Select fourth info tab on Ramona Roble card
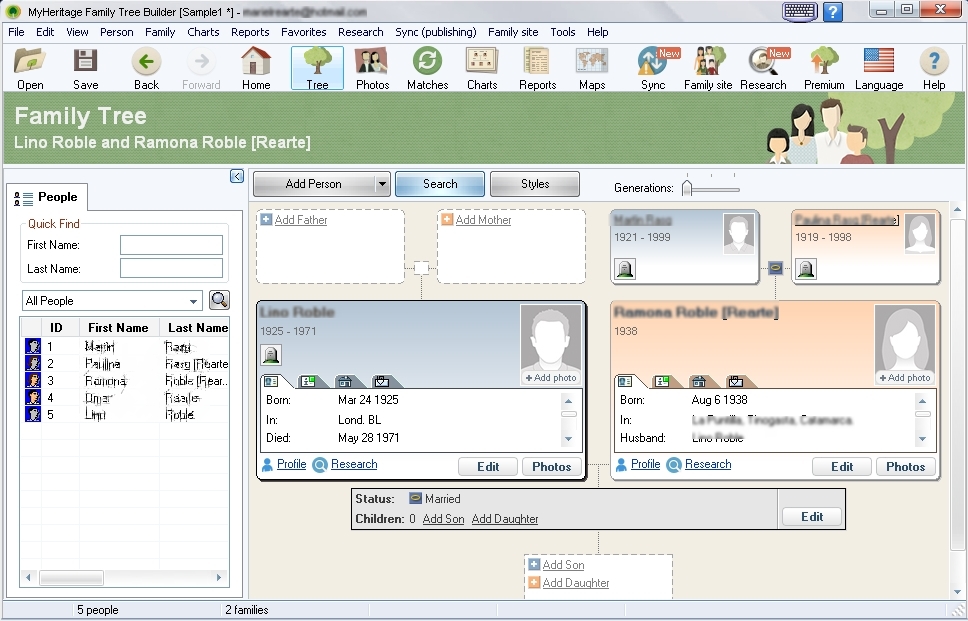This screenshot has width=968, height=621. pyautogui.click(x=736, y=381)
